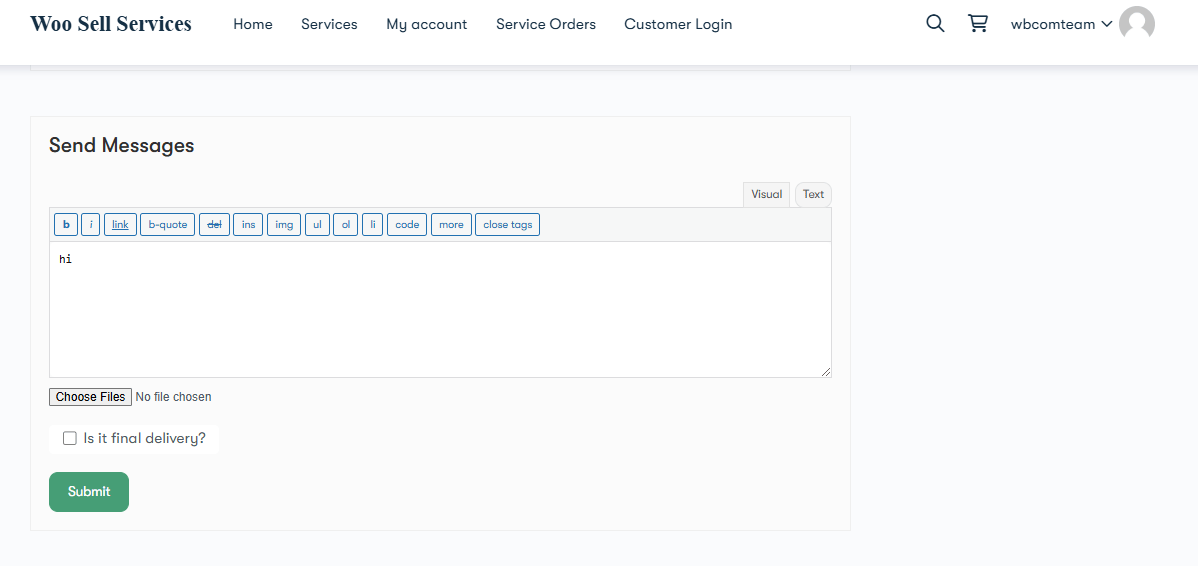Insert code tag with code button
Screen dimensions: 1198x566
coord(407,225)
